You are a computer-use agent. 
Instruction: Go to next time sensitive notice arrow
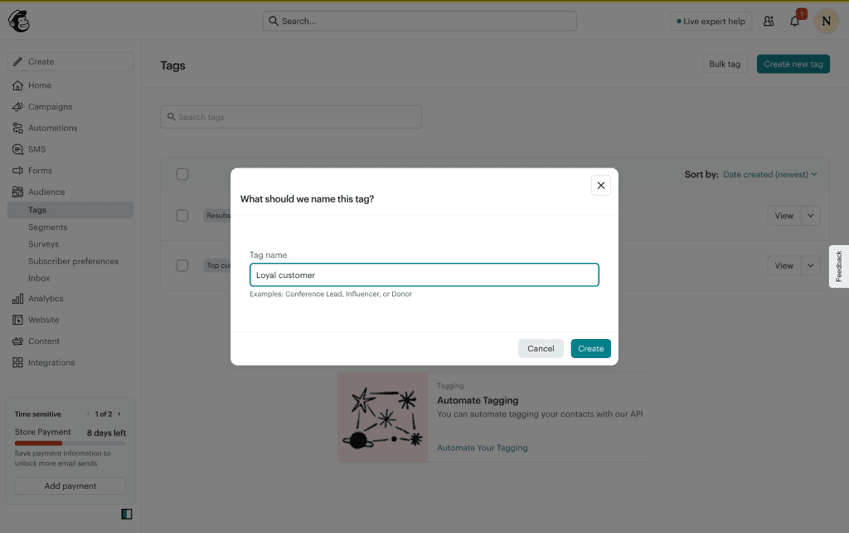click(119, 414)
